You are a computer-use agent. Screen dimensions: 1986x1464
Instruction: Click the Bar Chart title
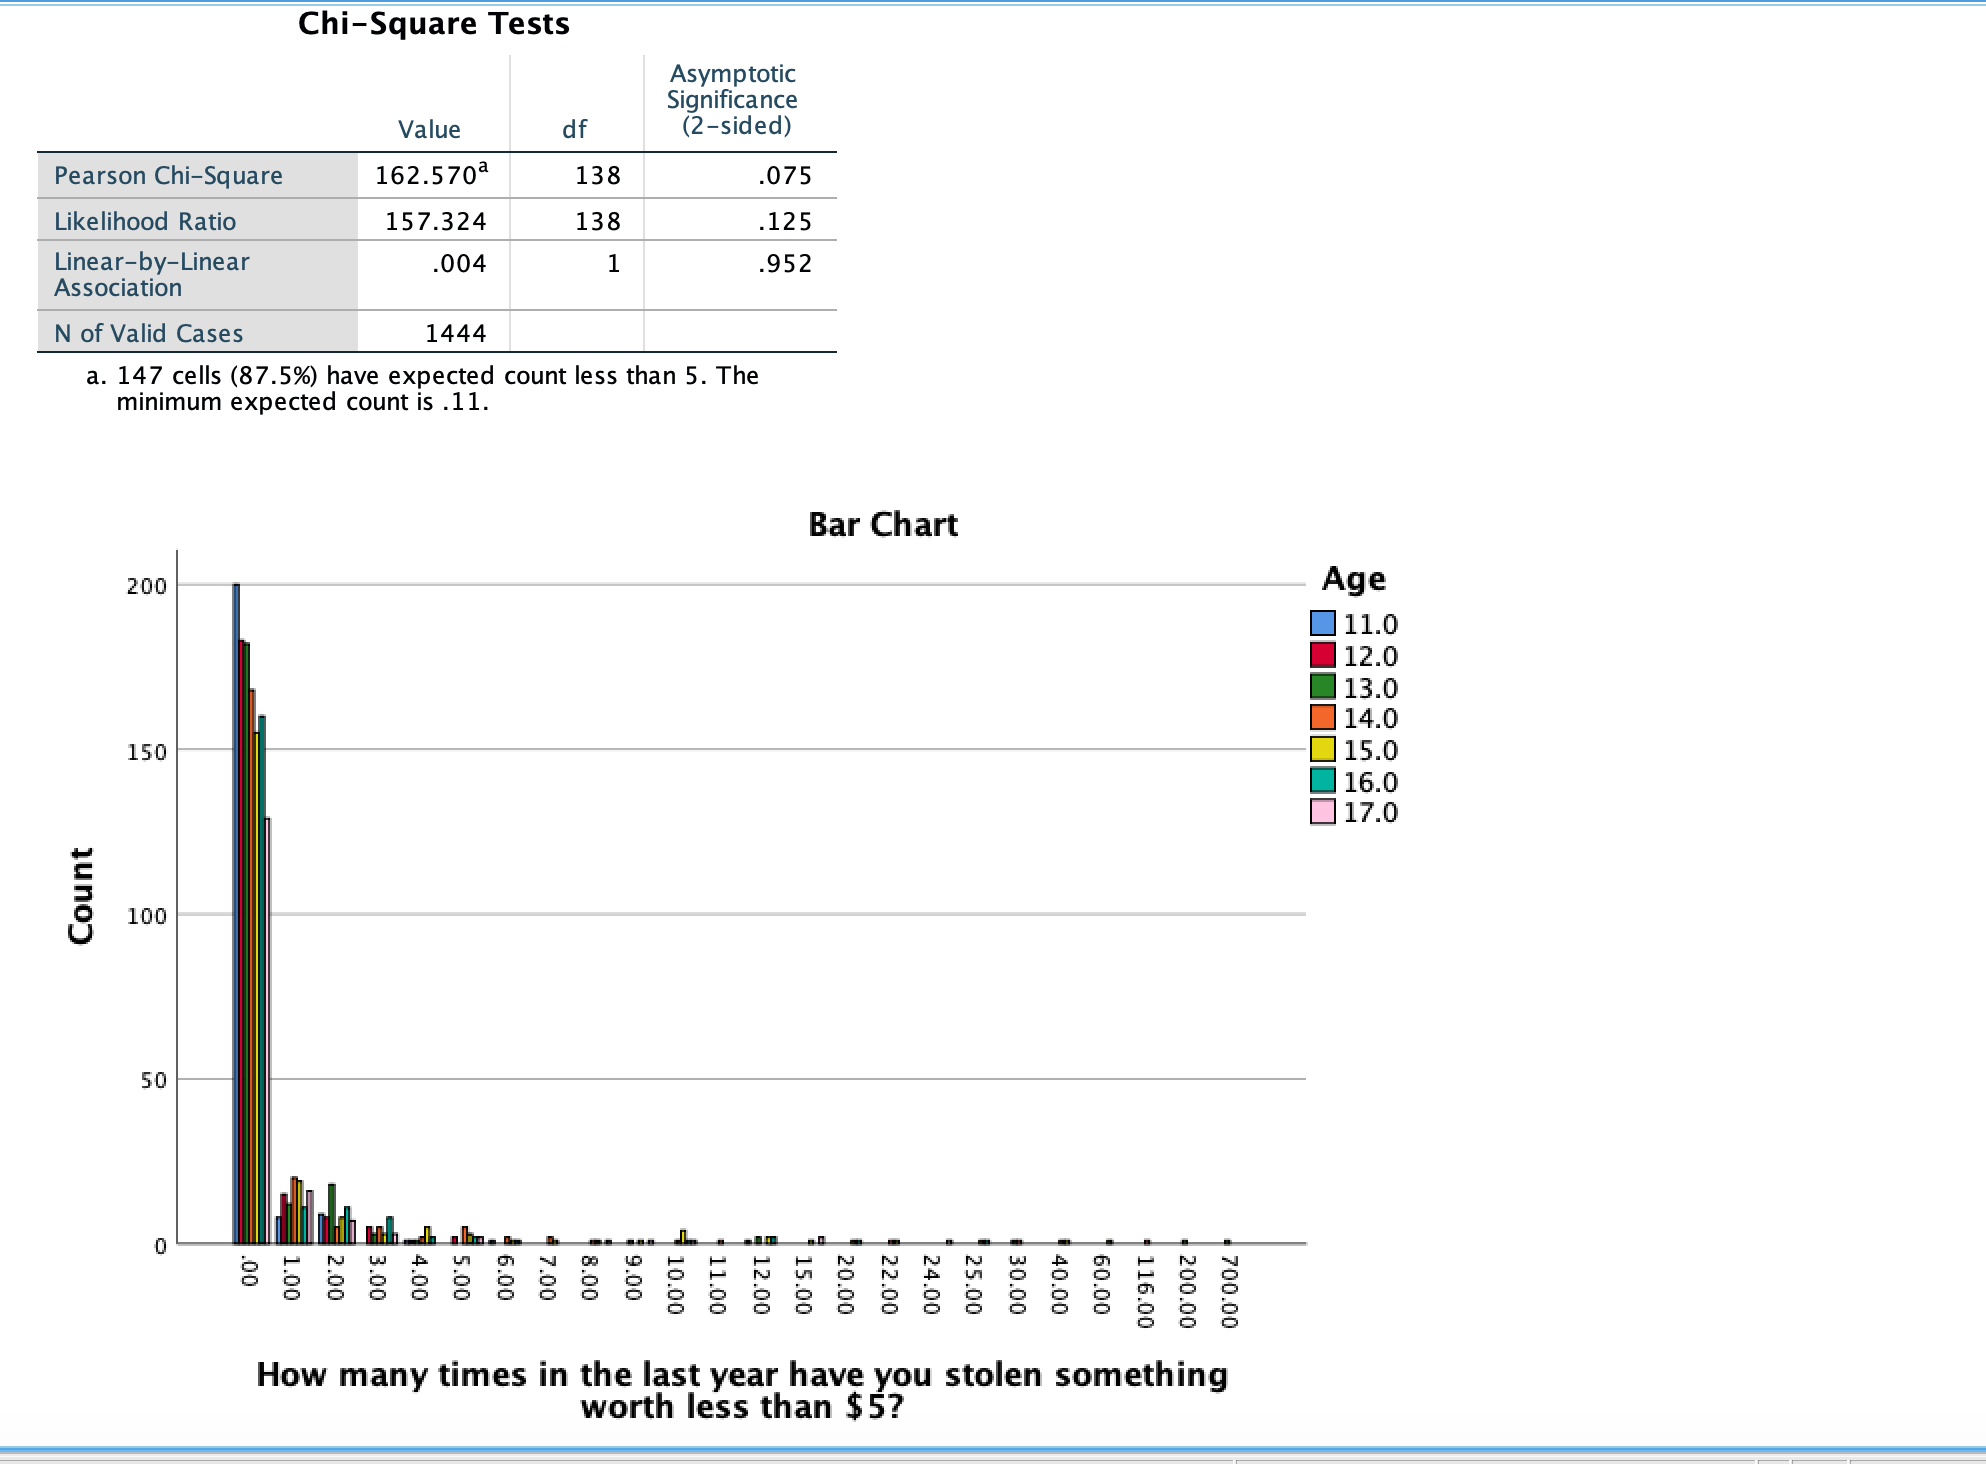pos(883,524)
